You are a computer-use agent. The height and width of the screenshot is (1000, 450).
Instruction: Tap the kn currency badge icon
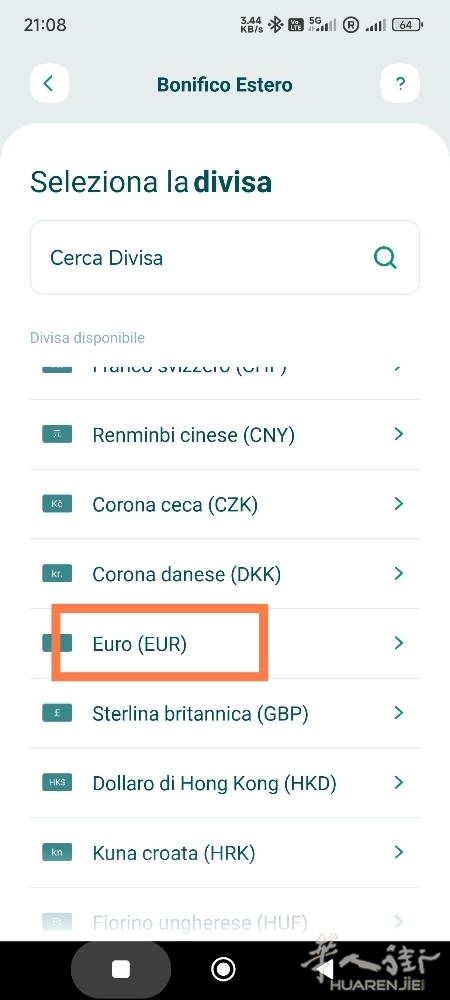click(x=57, y=852)
